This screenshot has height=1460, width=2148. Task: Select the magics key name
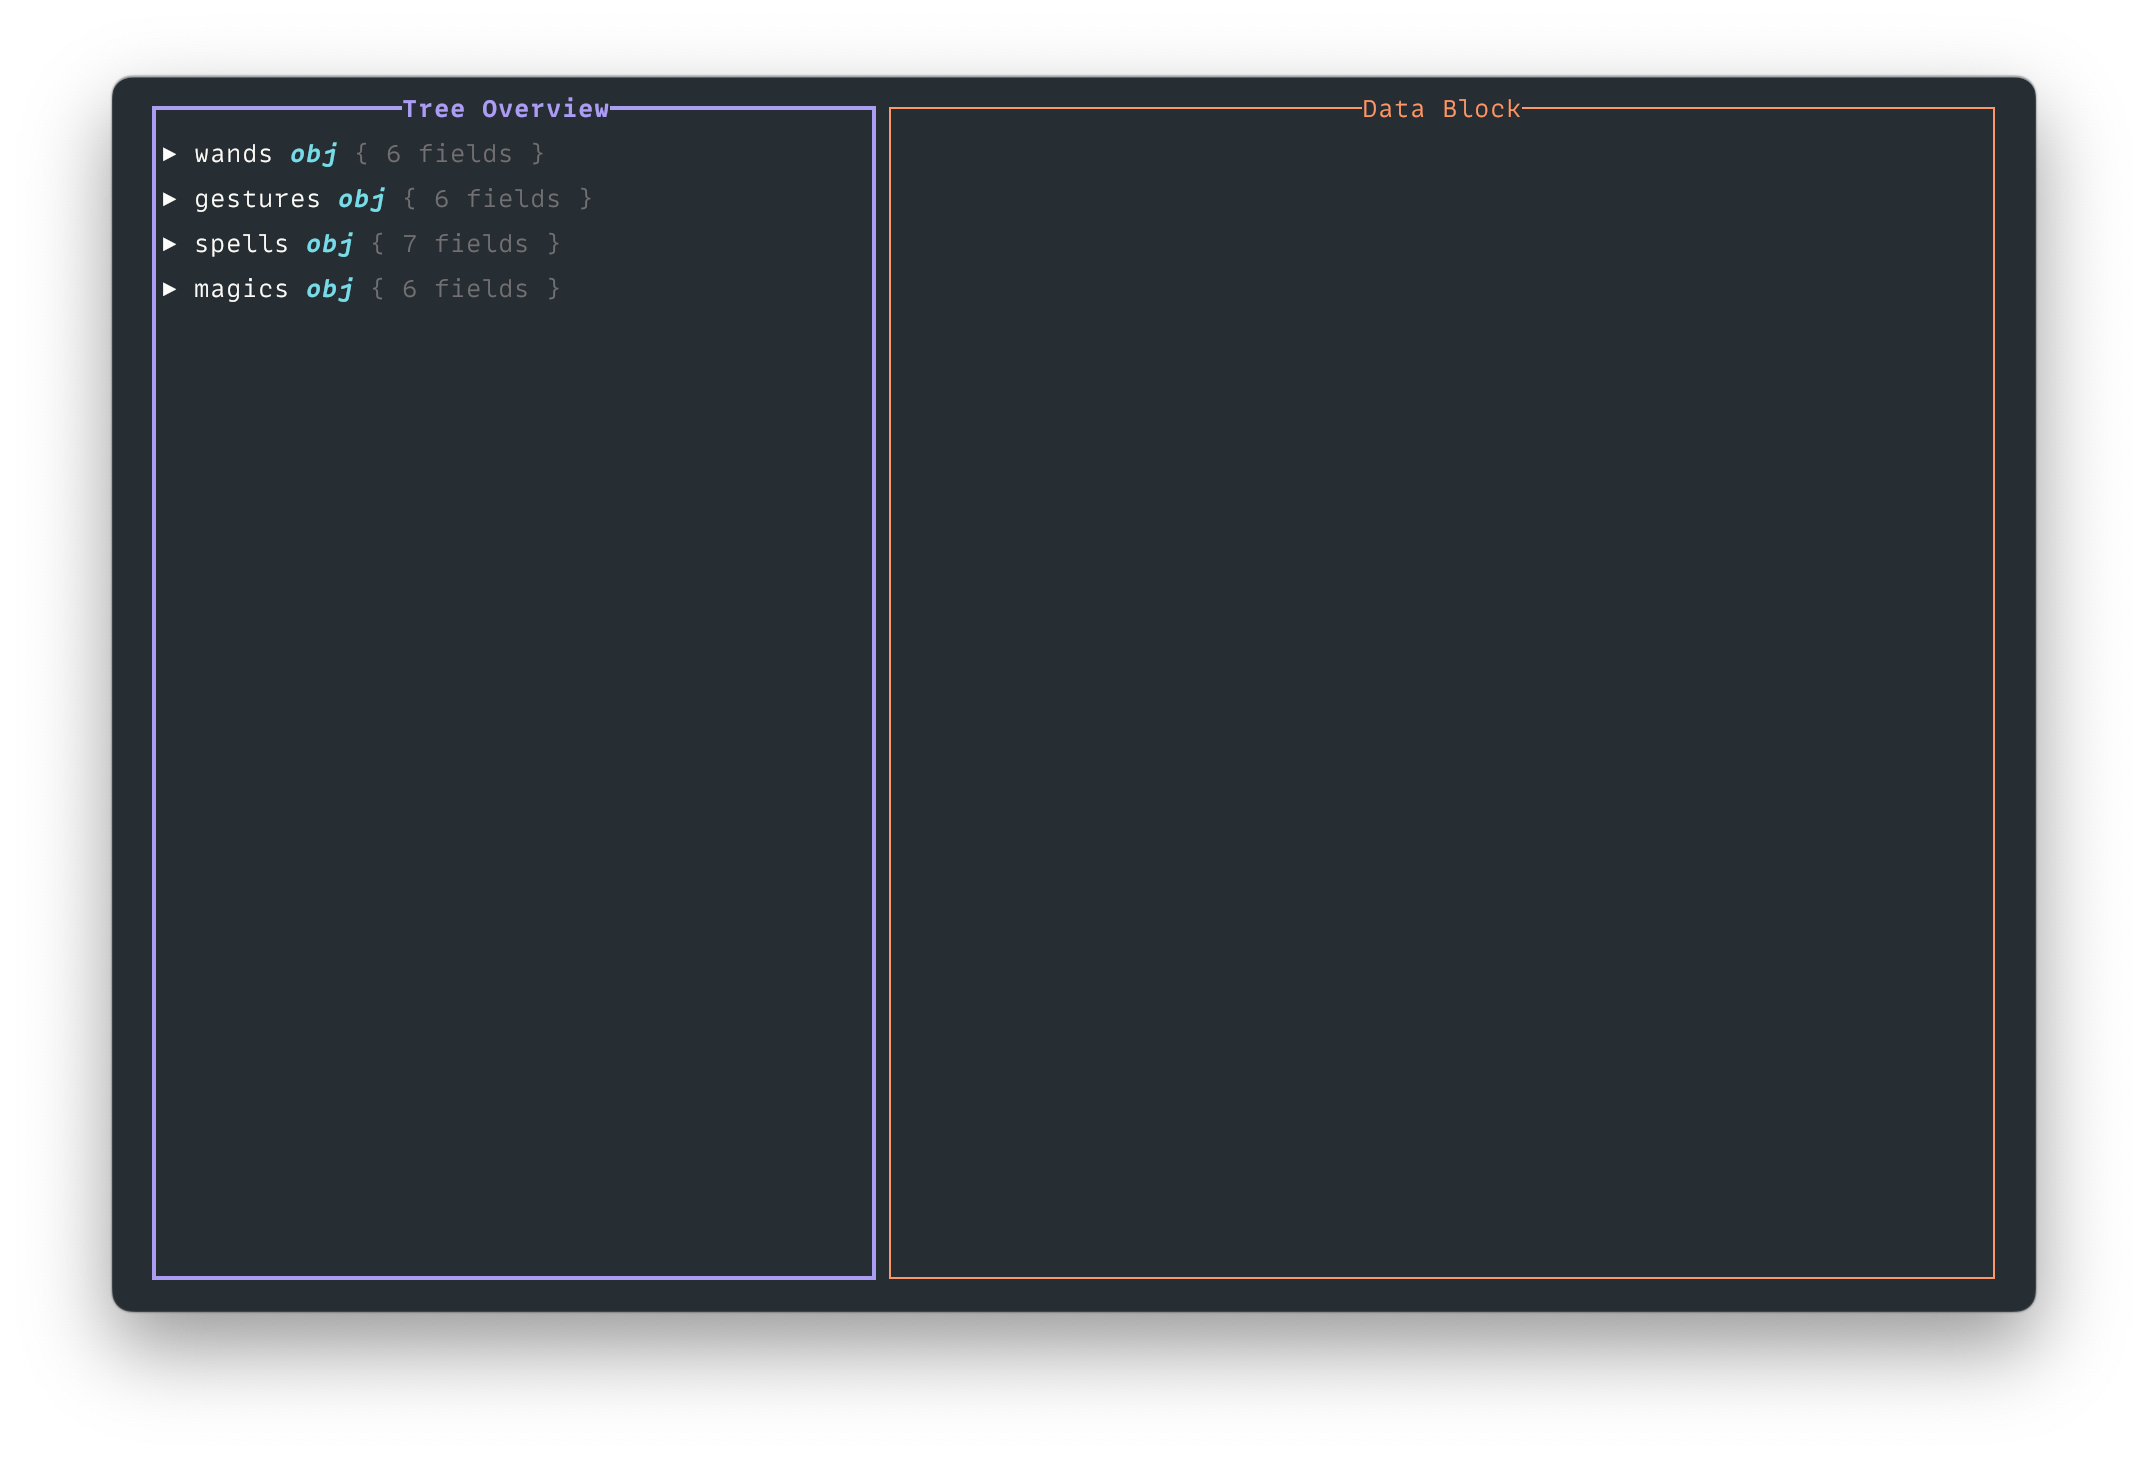(x=241, y=289)
